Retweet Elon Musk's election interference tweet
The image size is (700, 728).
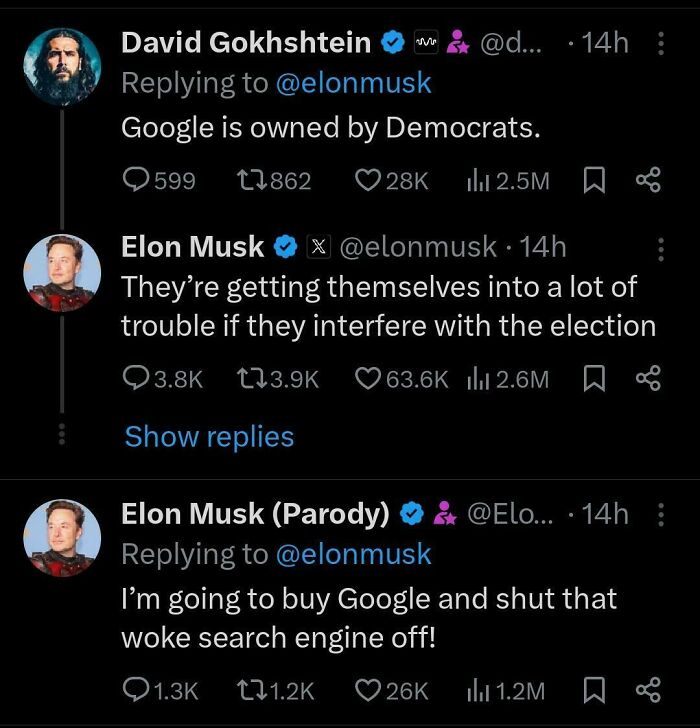(250, 378)
